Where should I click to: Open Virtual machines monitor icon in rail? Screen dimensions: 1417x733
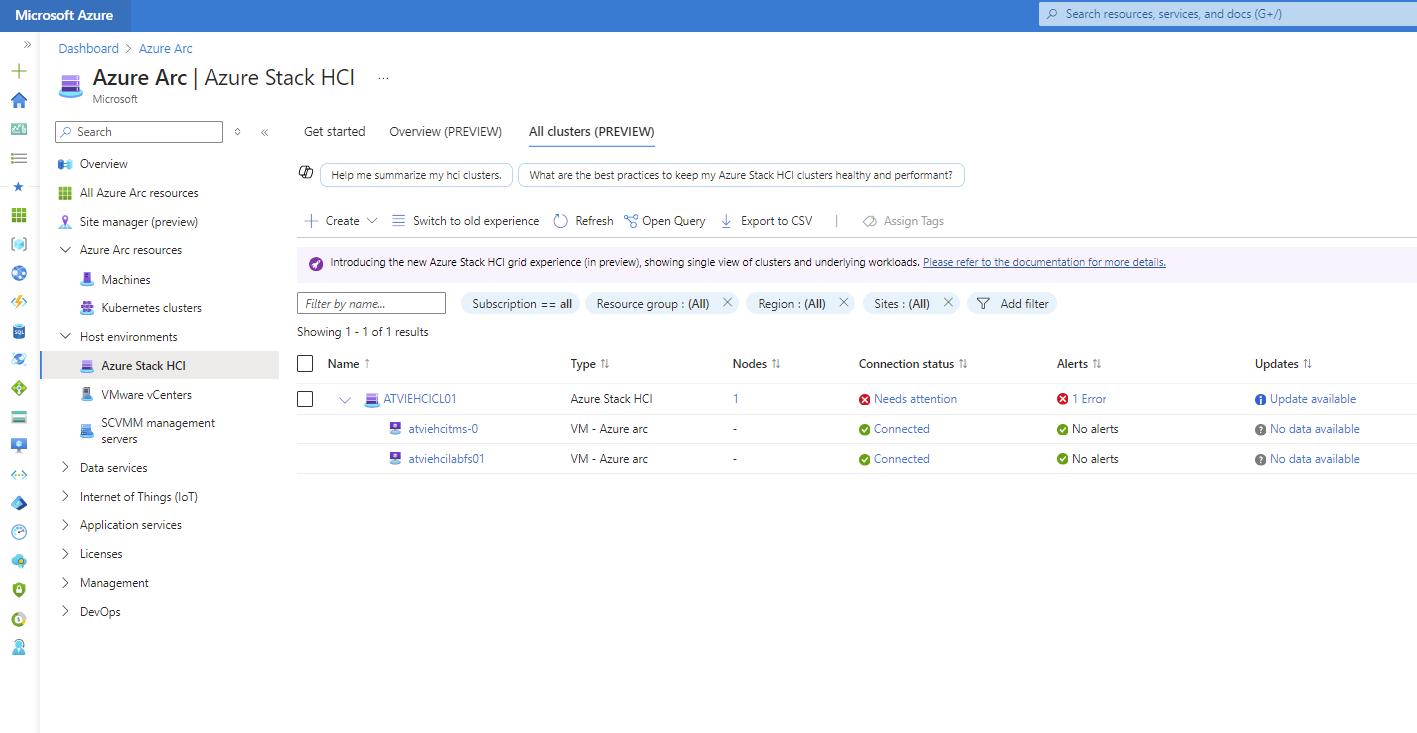point(19,446)
